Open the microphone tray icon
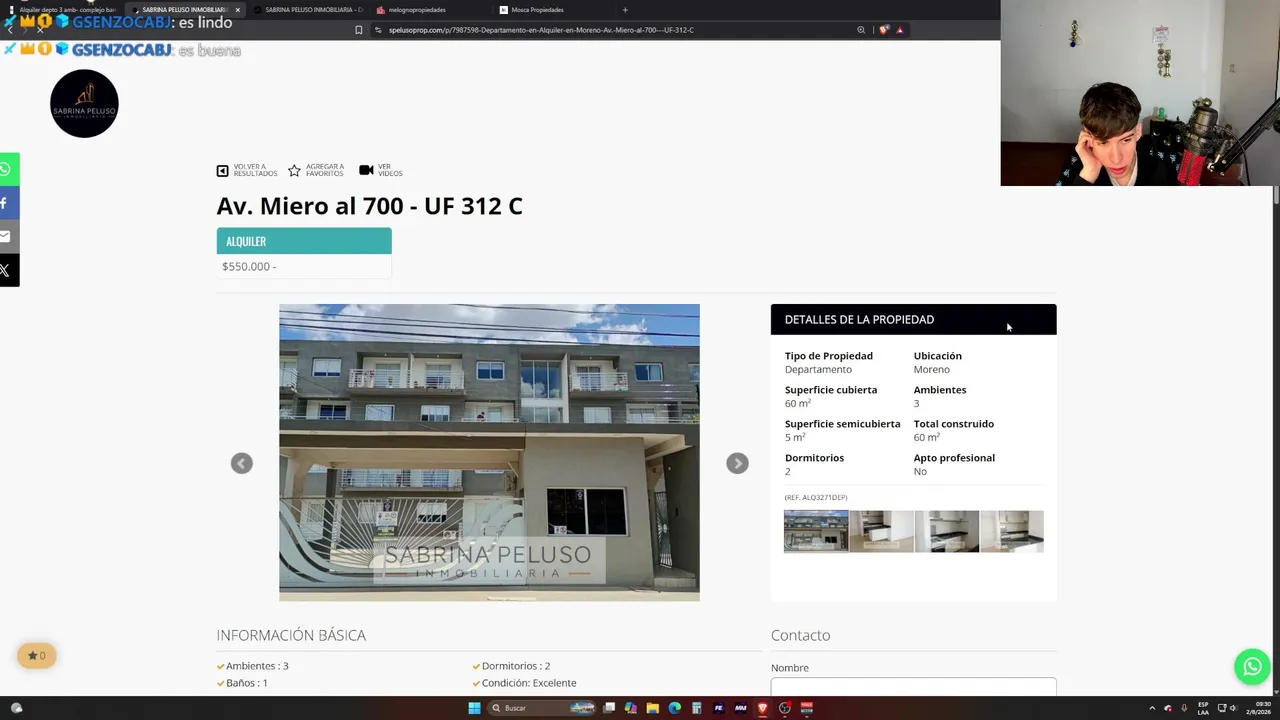Image resolution: width=1280 pixels, height=720 pixels. (1184, 708)
